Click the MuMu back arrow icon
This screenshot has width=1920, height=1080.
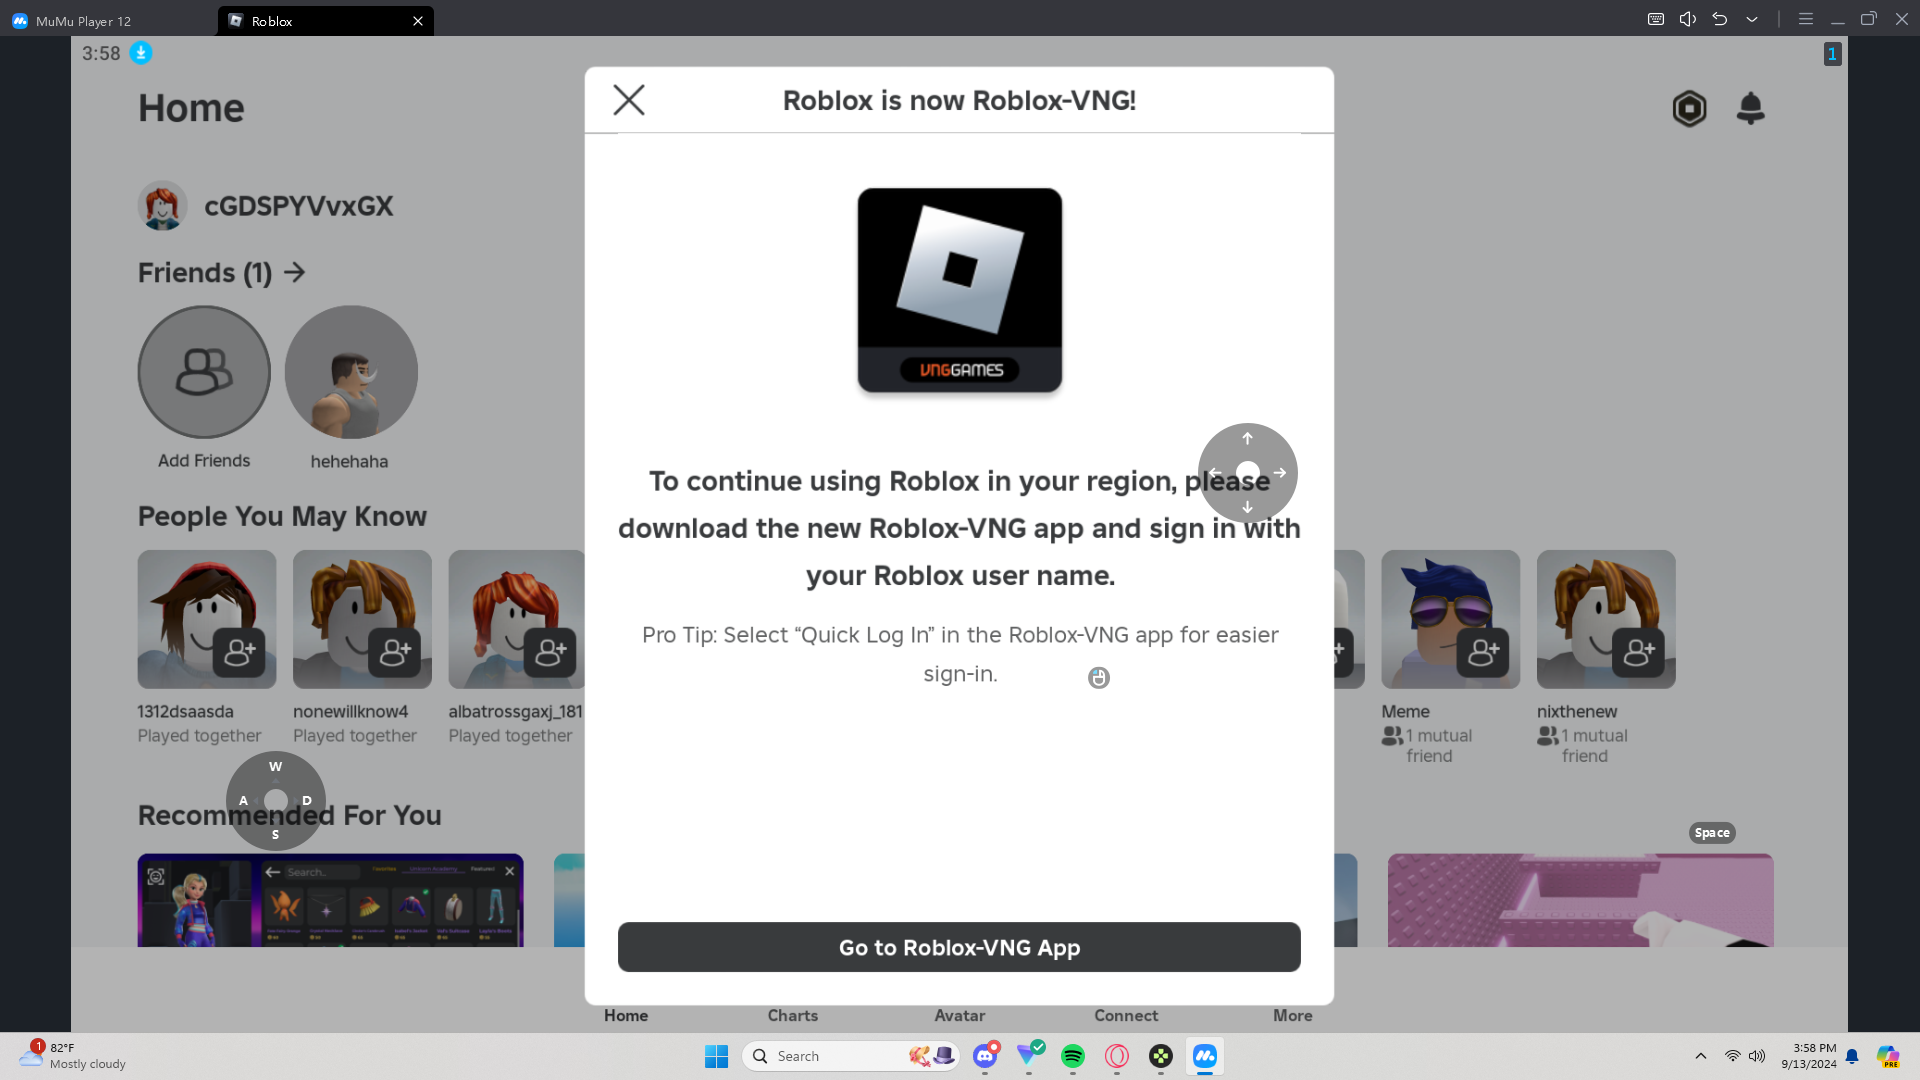pos(1720,19)
